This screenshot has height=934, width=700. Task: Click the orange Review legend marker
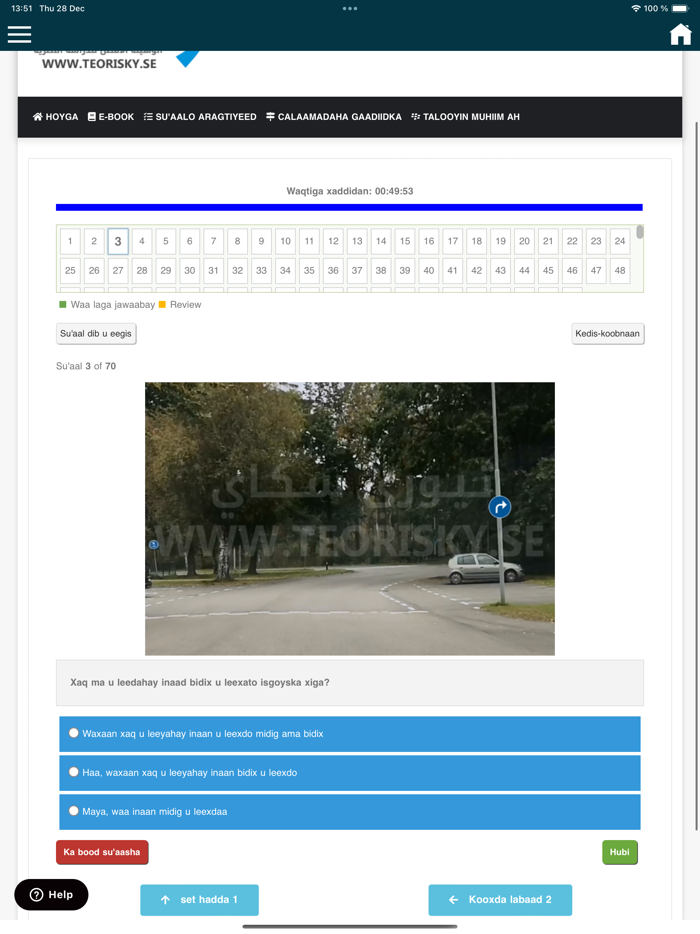tap(162, 304)
